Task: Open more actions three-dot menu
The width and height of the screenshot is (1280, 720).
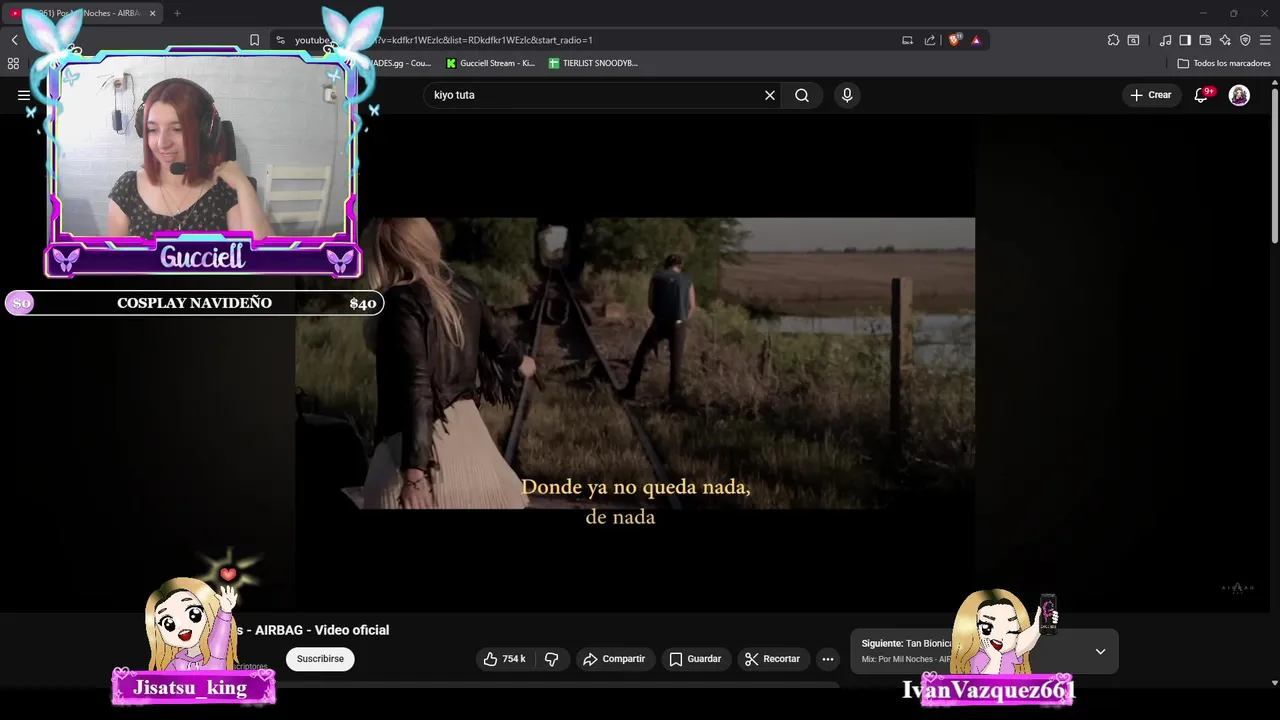Action: pyautogui.click(x=827, y=659)
